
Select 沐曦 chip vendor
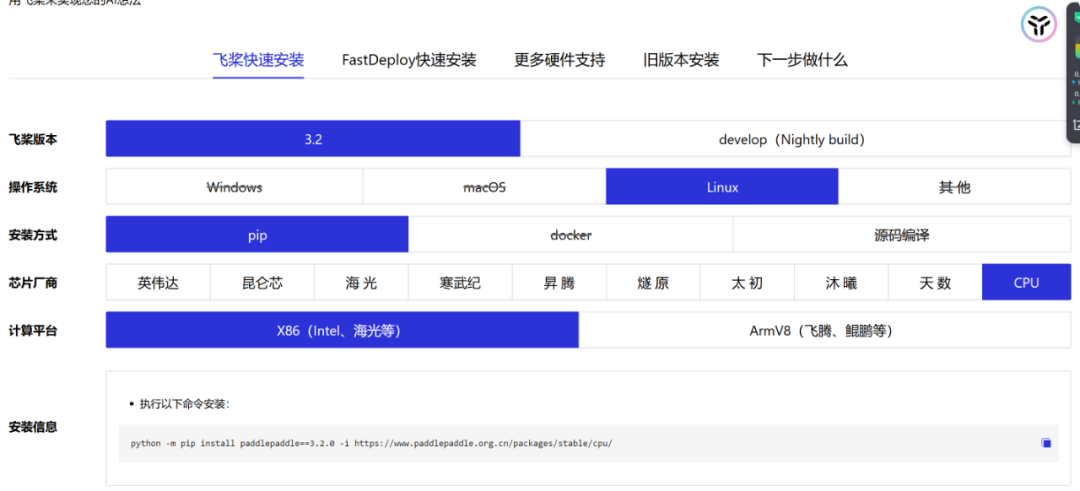pyautogui.click(x=842, y=282)
